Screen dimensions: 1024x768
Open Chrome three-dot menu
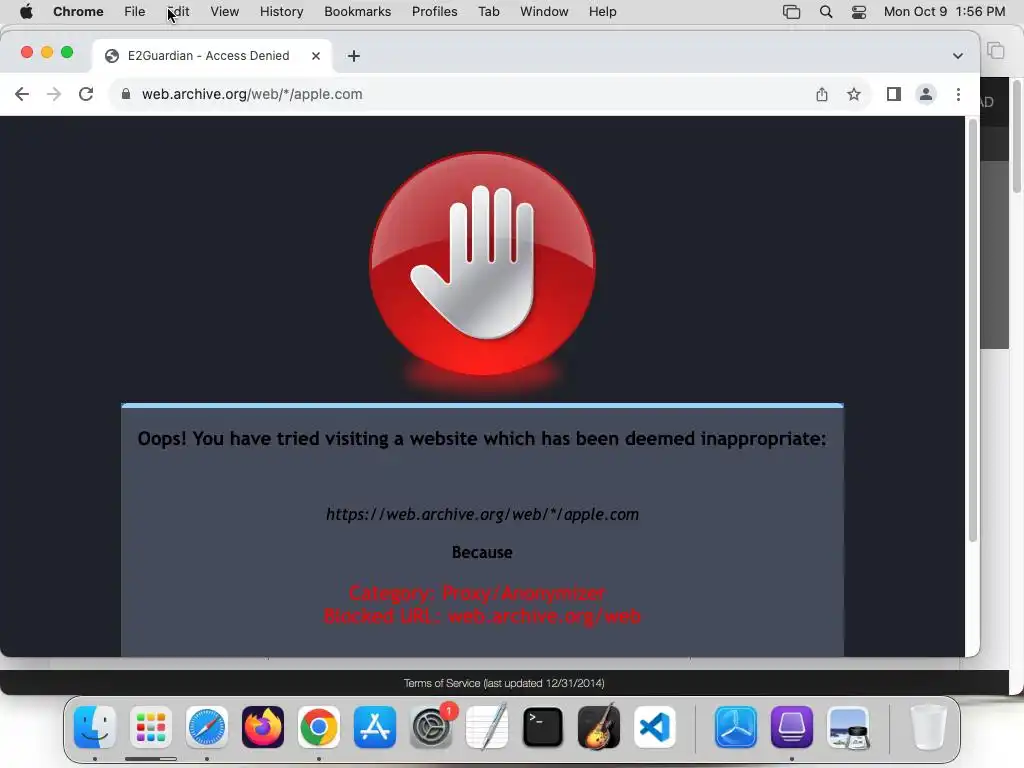pyautogui.click(x=958, y=94)
